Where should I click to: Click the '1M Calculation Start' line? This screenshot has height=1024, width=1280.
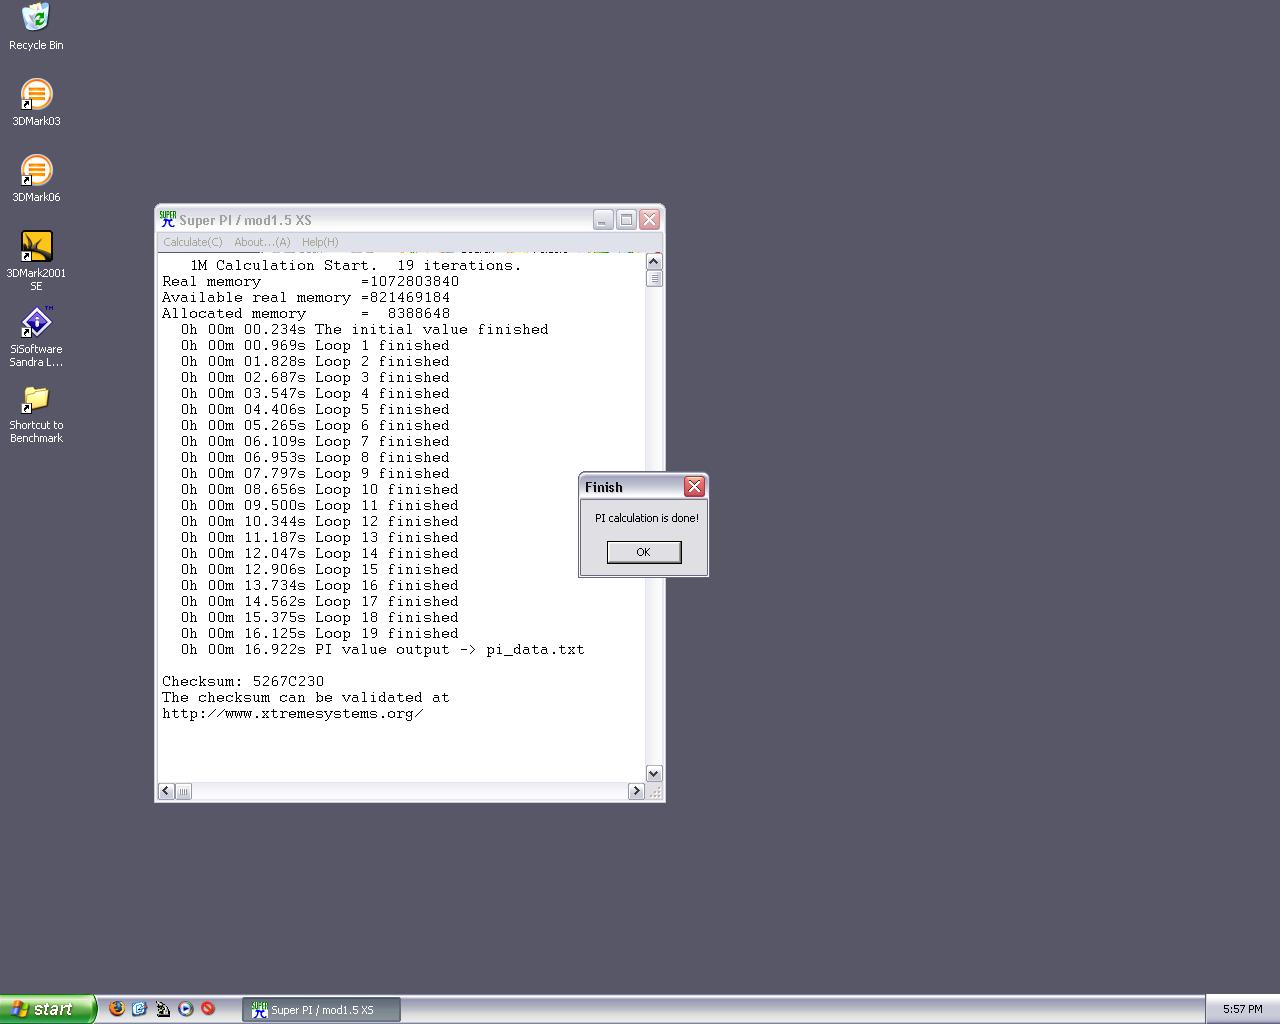[356, 265]
